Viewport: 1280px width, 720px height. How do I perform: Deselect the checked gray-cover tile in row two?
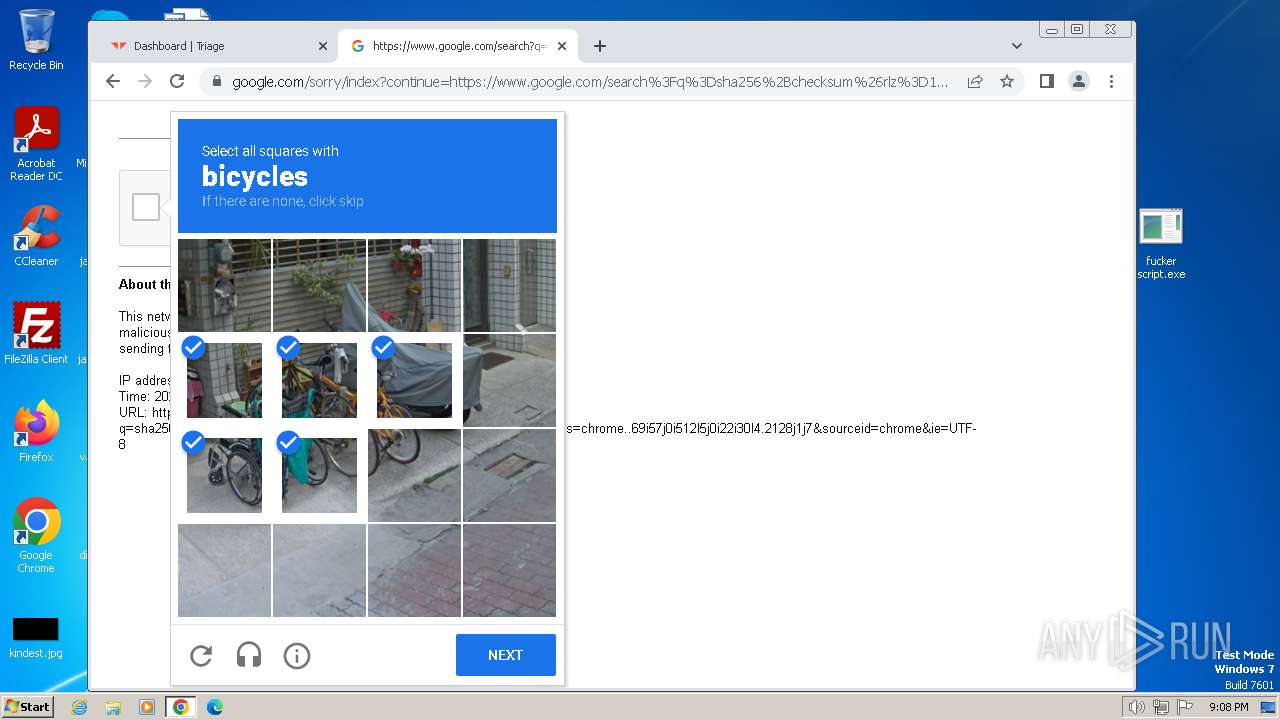(x=414, y=381)
